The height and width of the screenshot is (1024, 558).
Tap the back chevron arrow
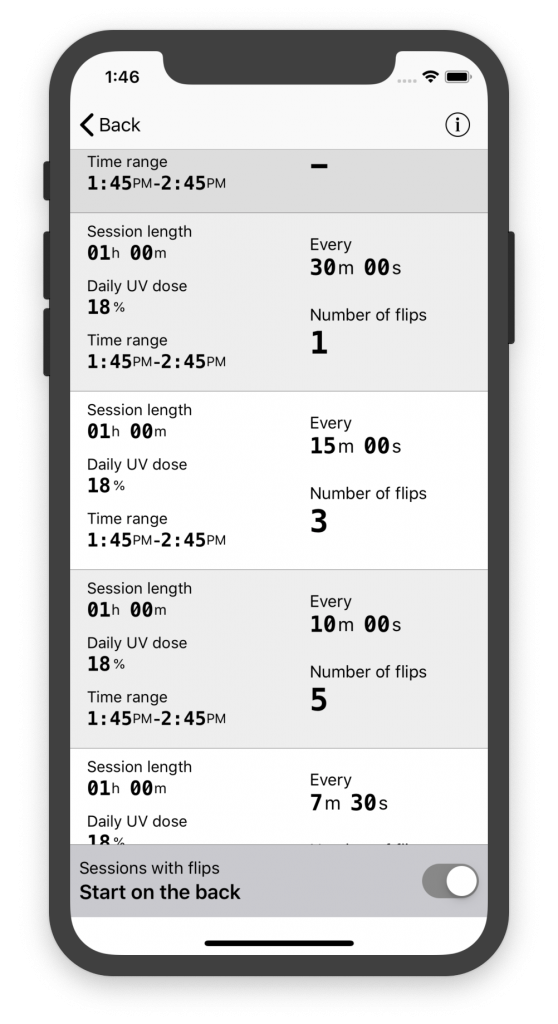pos(87,124)
